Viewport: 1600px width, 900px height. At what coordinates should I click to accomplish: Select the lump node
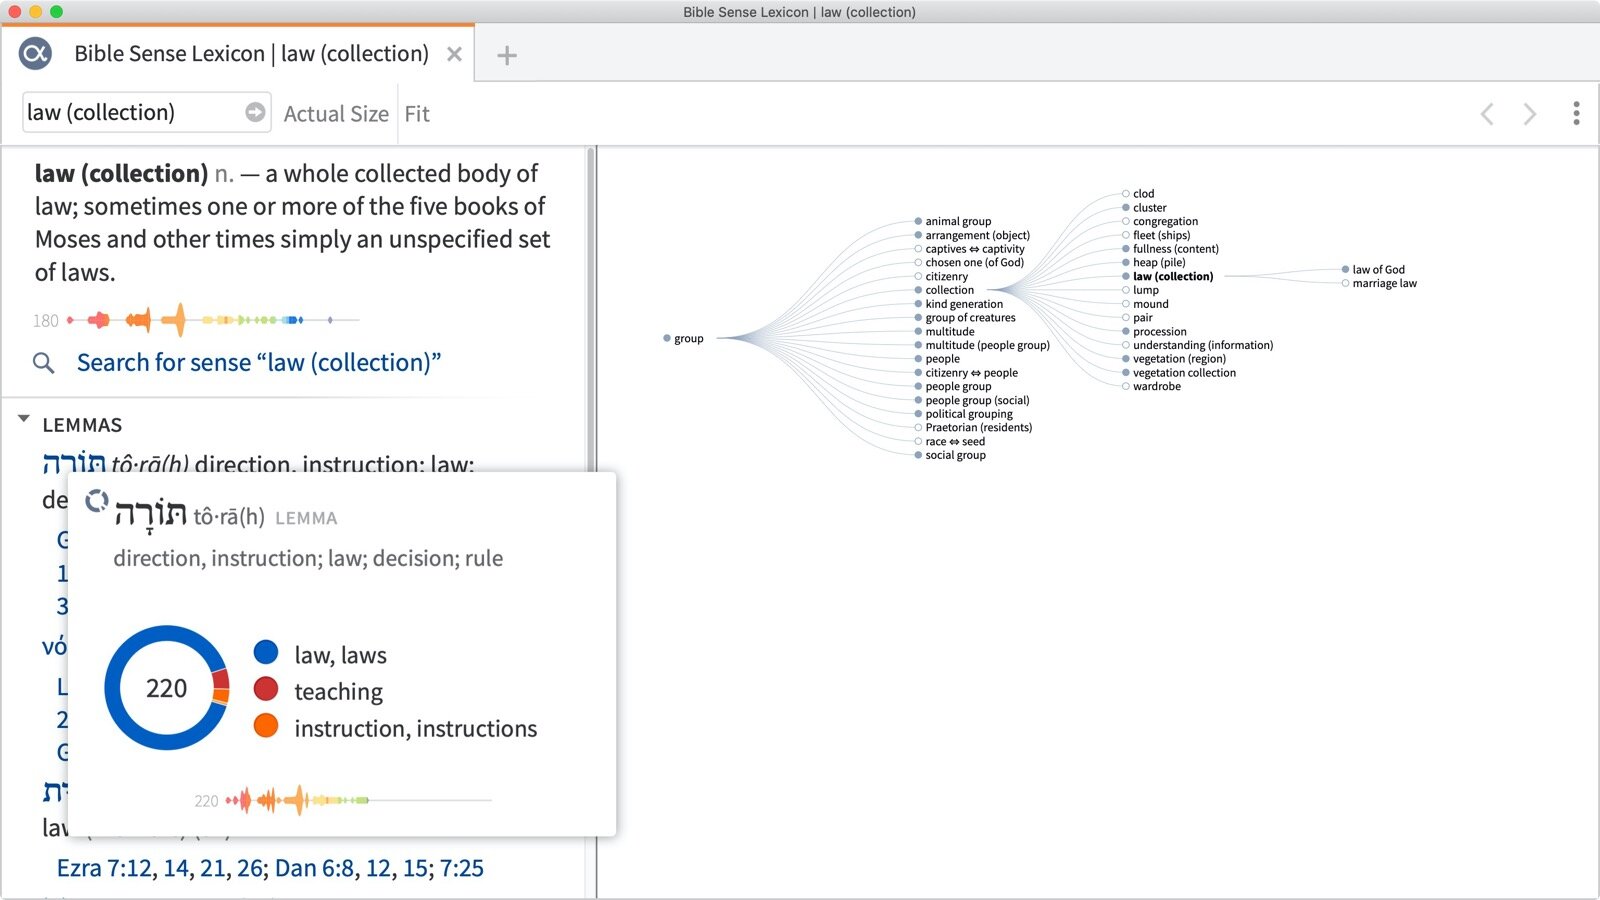tap(1141, 290)
